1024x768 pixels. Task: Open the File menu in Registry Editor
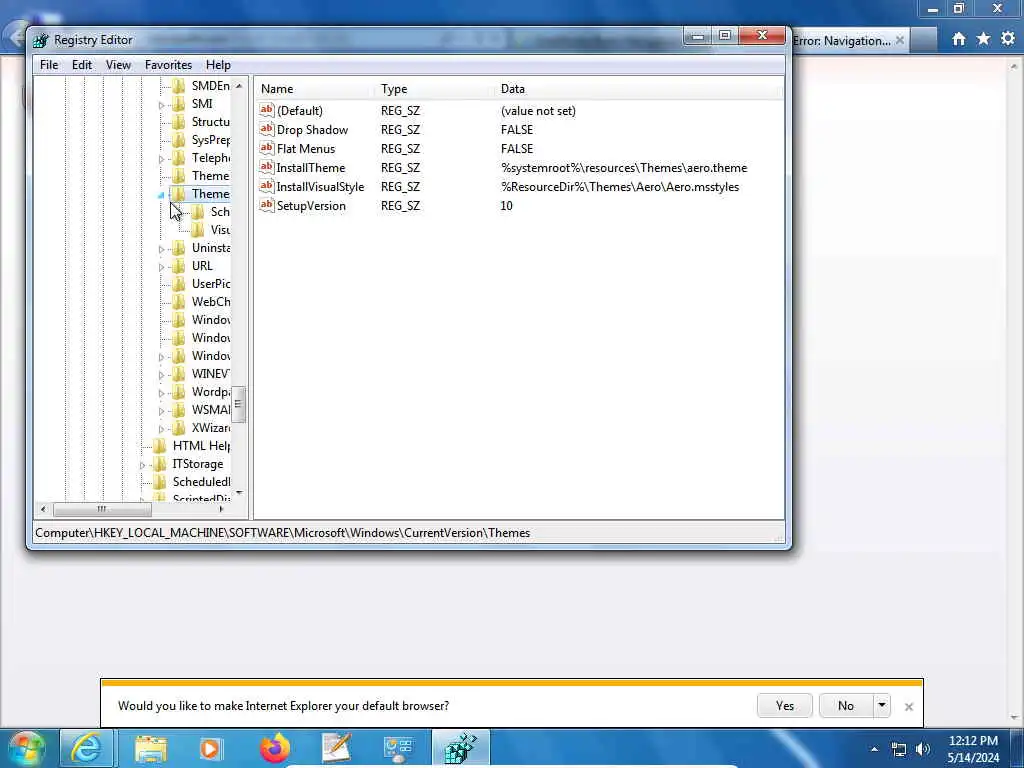pyautogui.click(x=48, y=65)
